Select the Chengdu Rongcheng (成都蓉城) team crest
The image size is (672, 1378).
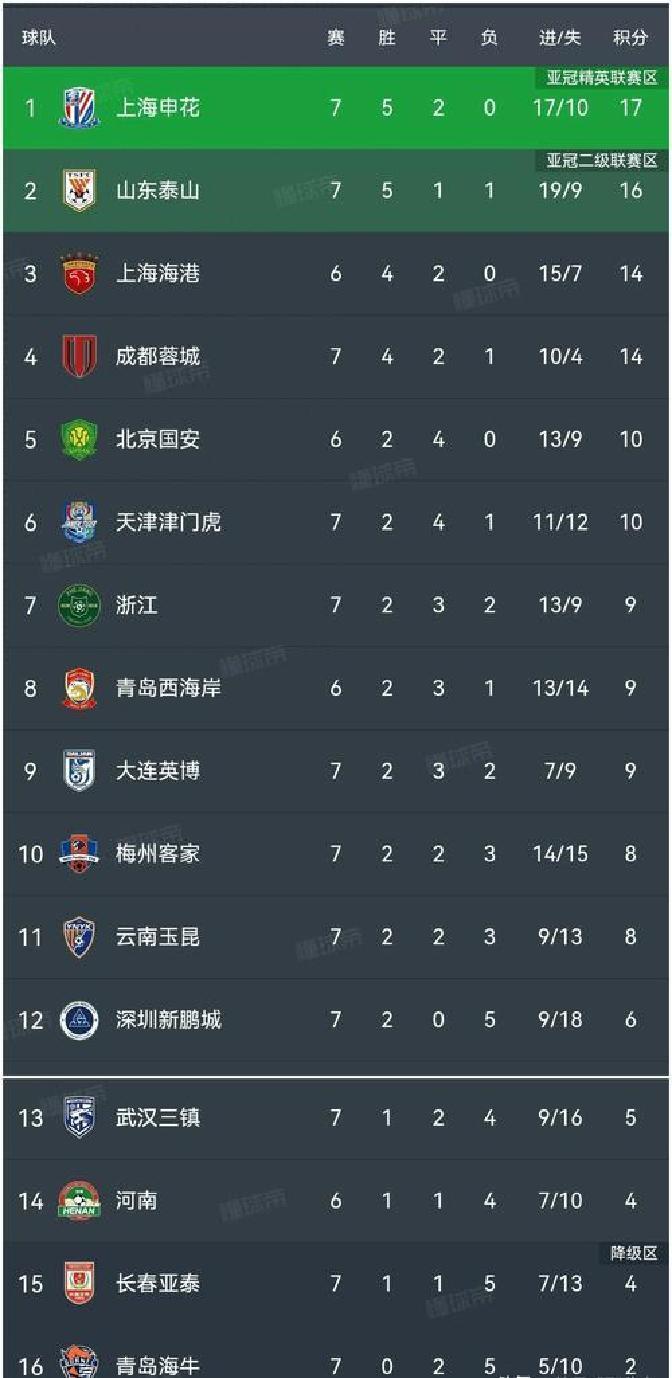pyautogui.click(x=80, y=356)
